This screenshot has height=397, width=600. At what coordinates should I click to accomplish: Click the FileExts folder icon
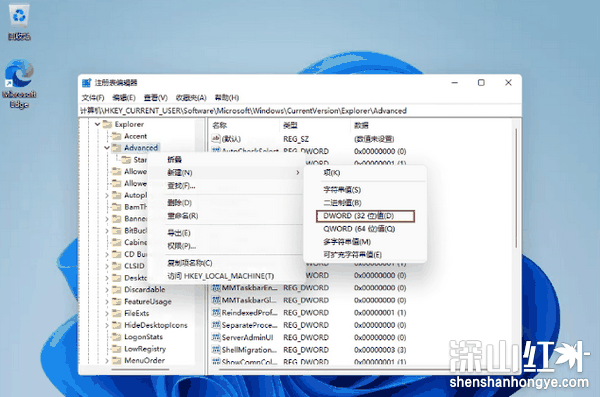(x=117, y=314)
